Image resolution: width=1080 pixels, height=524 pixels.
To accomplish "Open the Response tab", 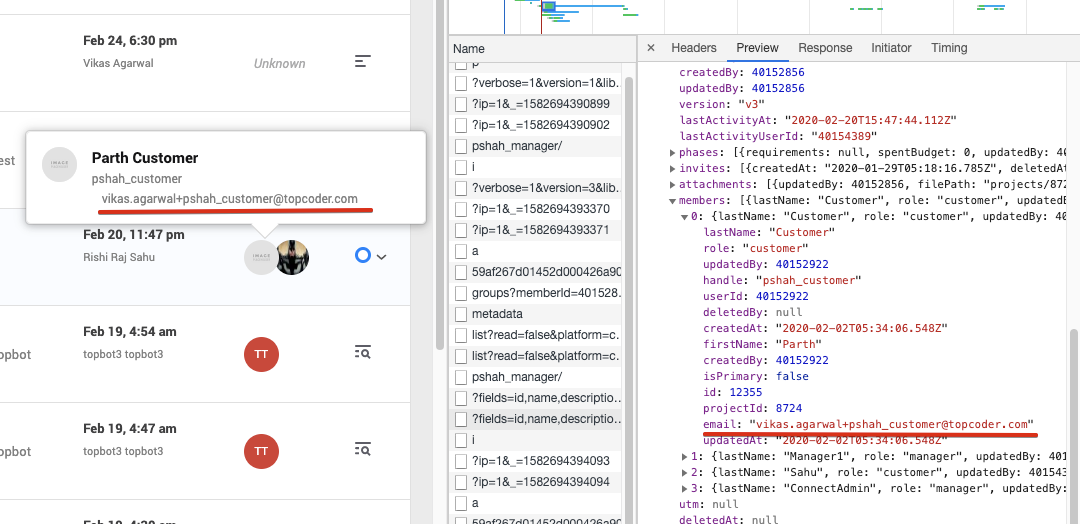I will (825, 48).
